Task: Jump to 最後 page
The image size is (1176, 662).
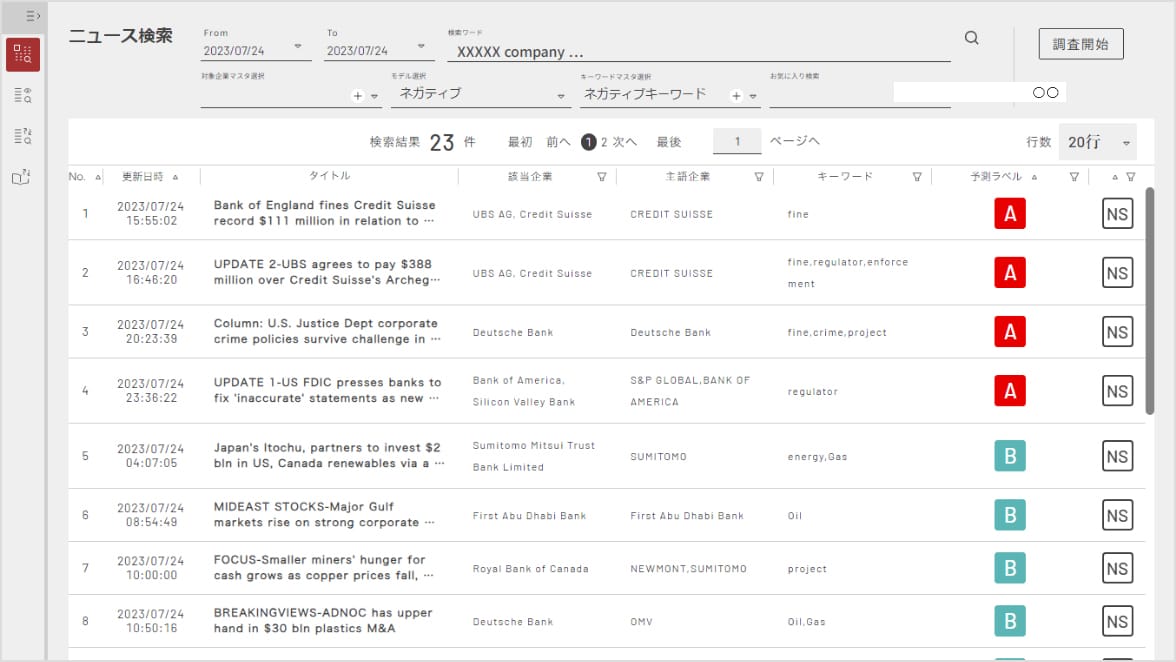Action: coord(669,142)
